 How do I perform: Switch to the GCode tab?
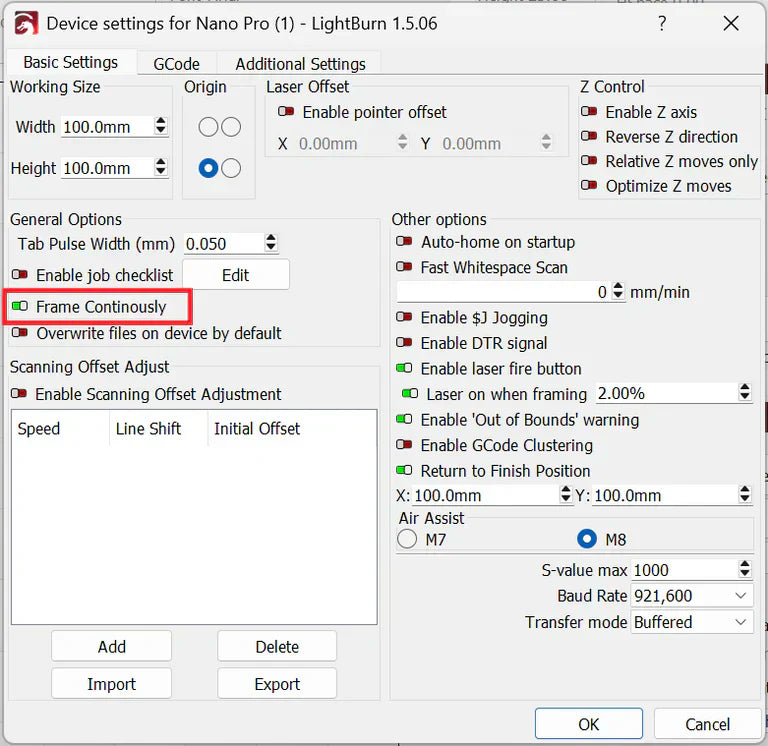click(x=176, y=64)
